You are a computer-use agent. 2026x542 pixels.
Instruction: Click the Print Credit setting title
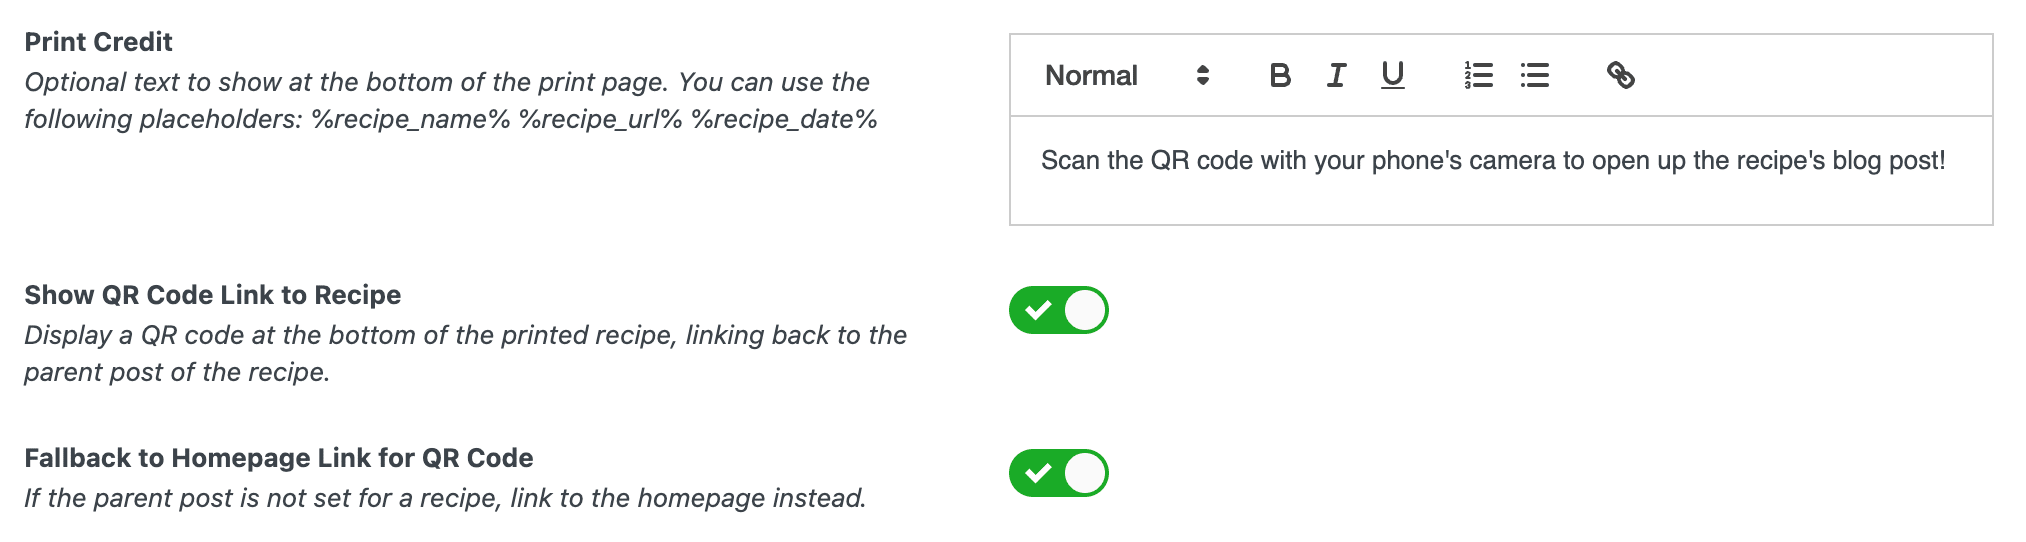pyautogui.click(x=98, y=42)
